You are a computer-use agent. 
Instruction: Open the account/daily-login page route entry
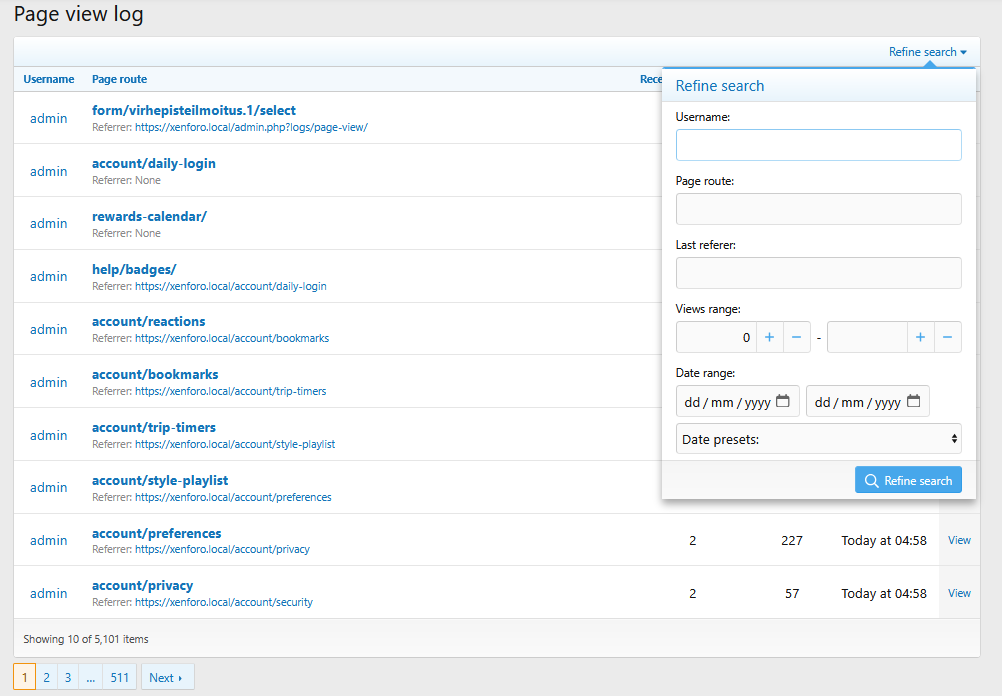point(153,163)
